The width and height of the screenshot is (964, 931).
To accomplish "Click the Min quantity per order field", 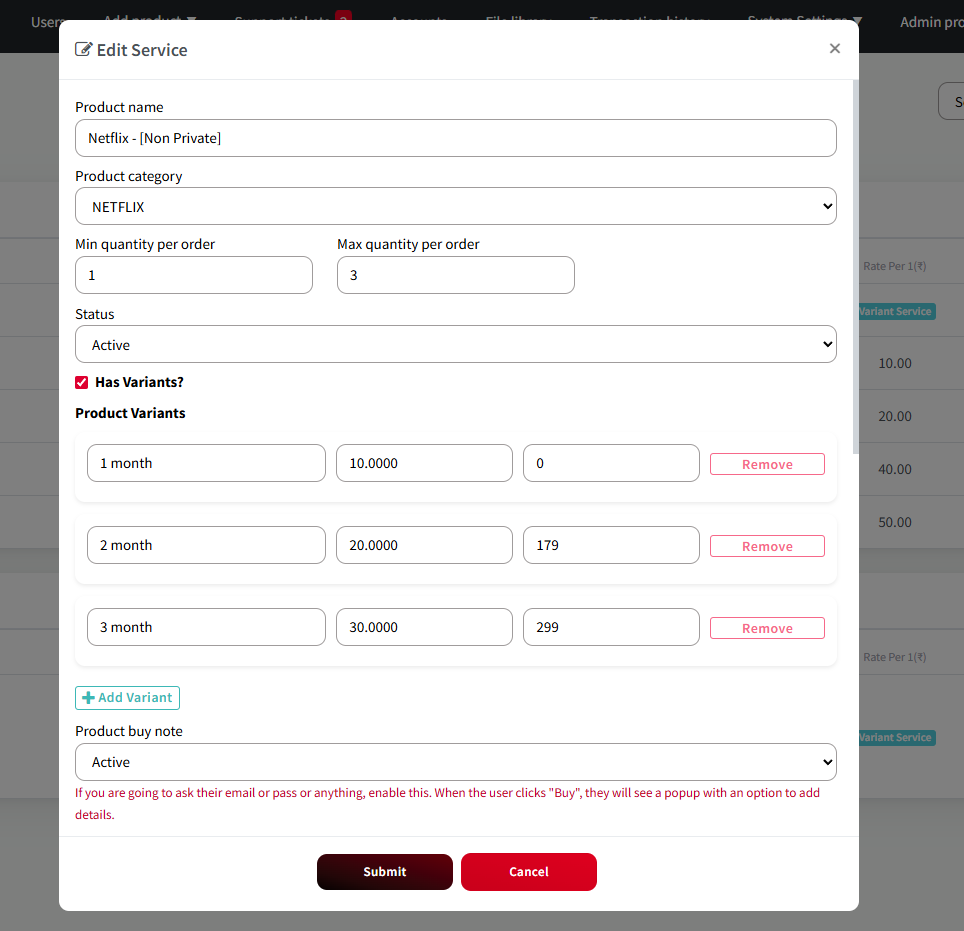I will [194, 275].
